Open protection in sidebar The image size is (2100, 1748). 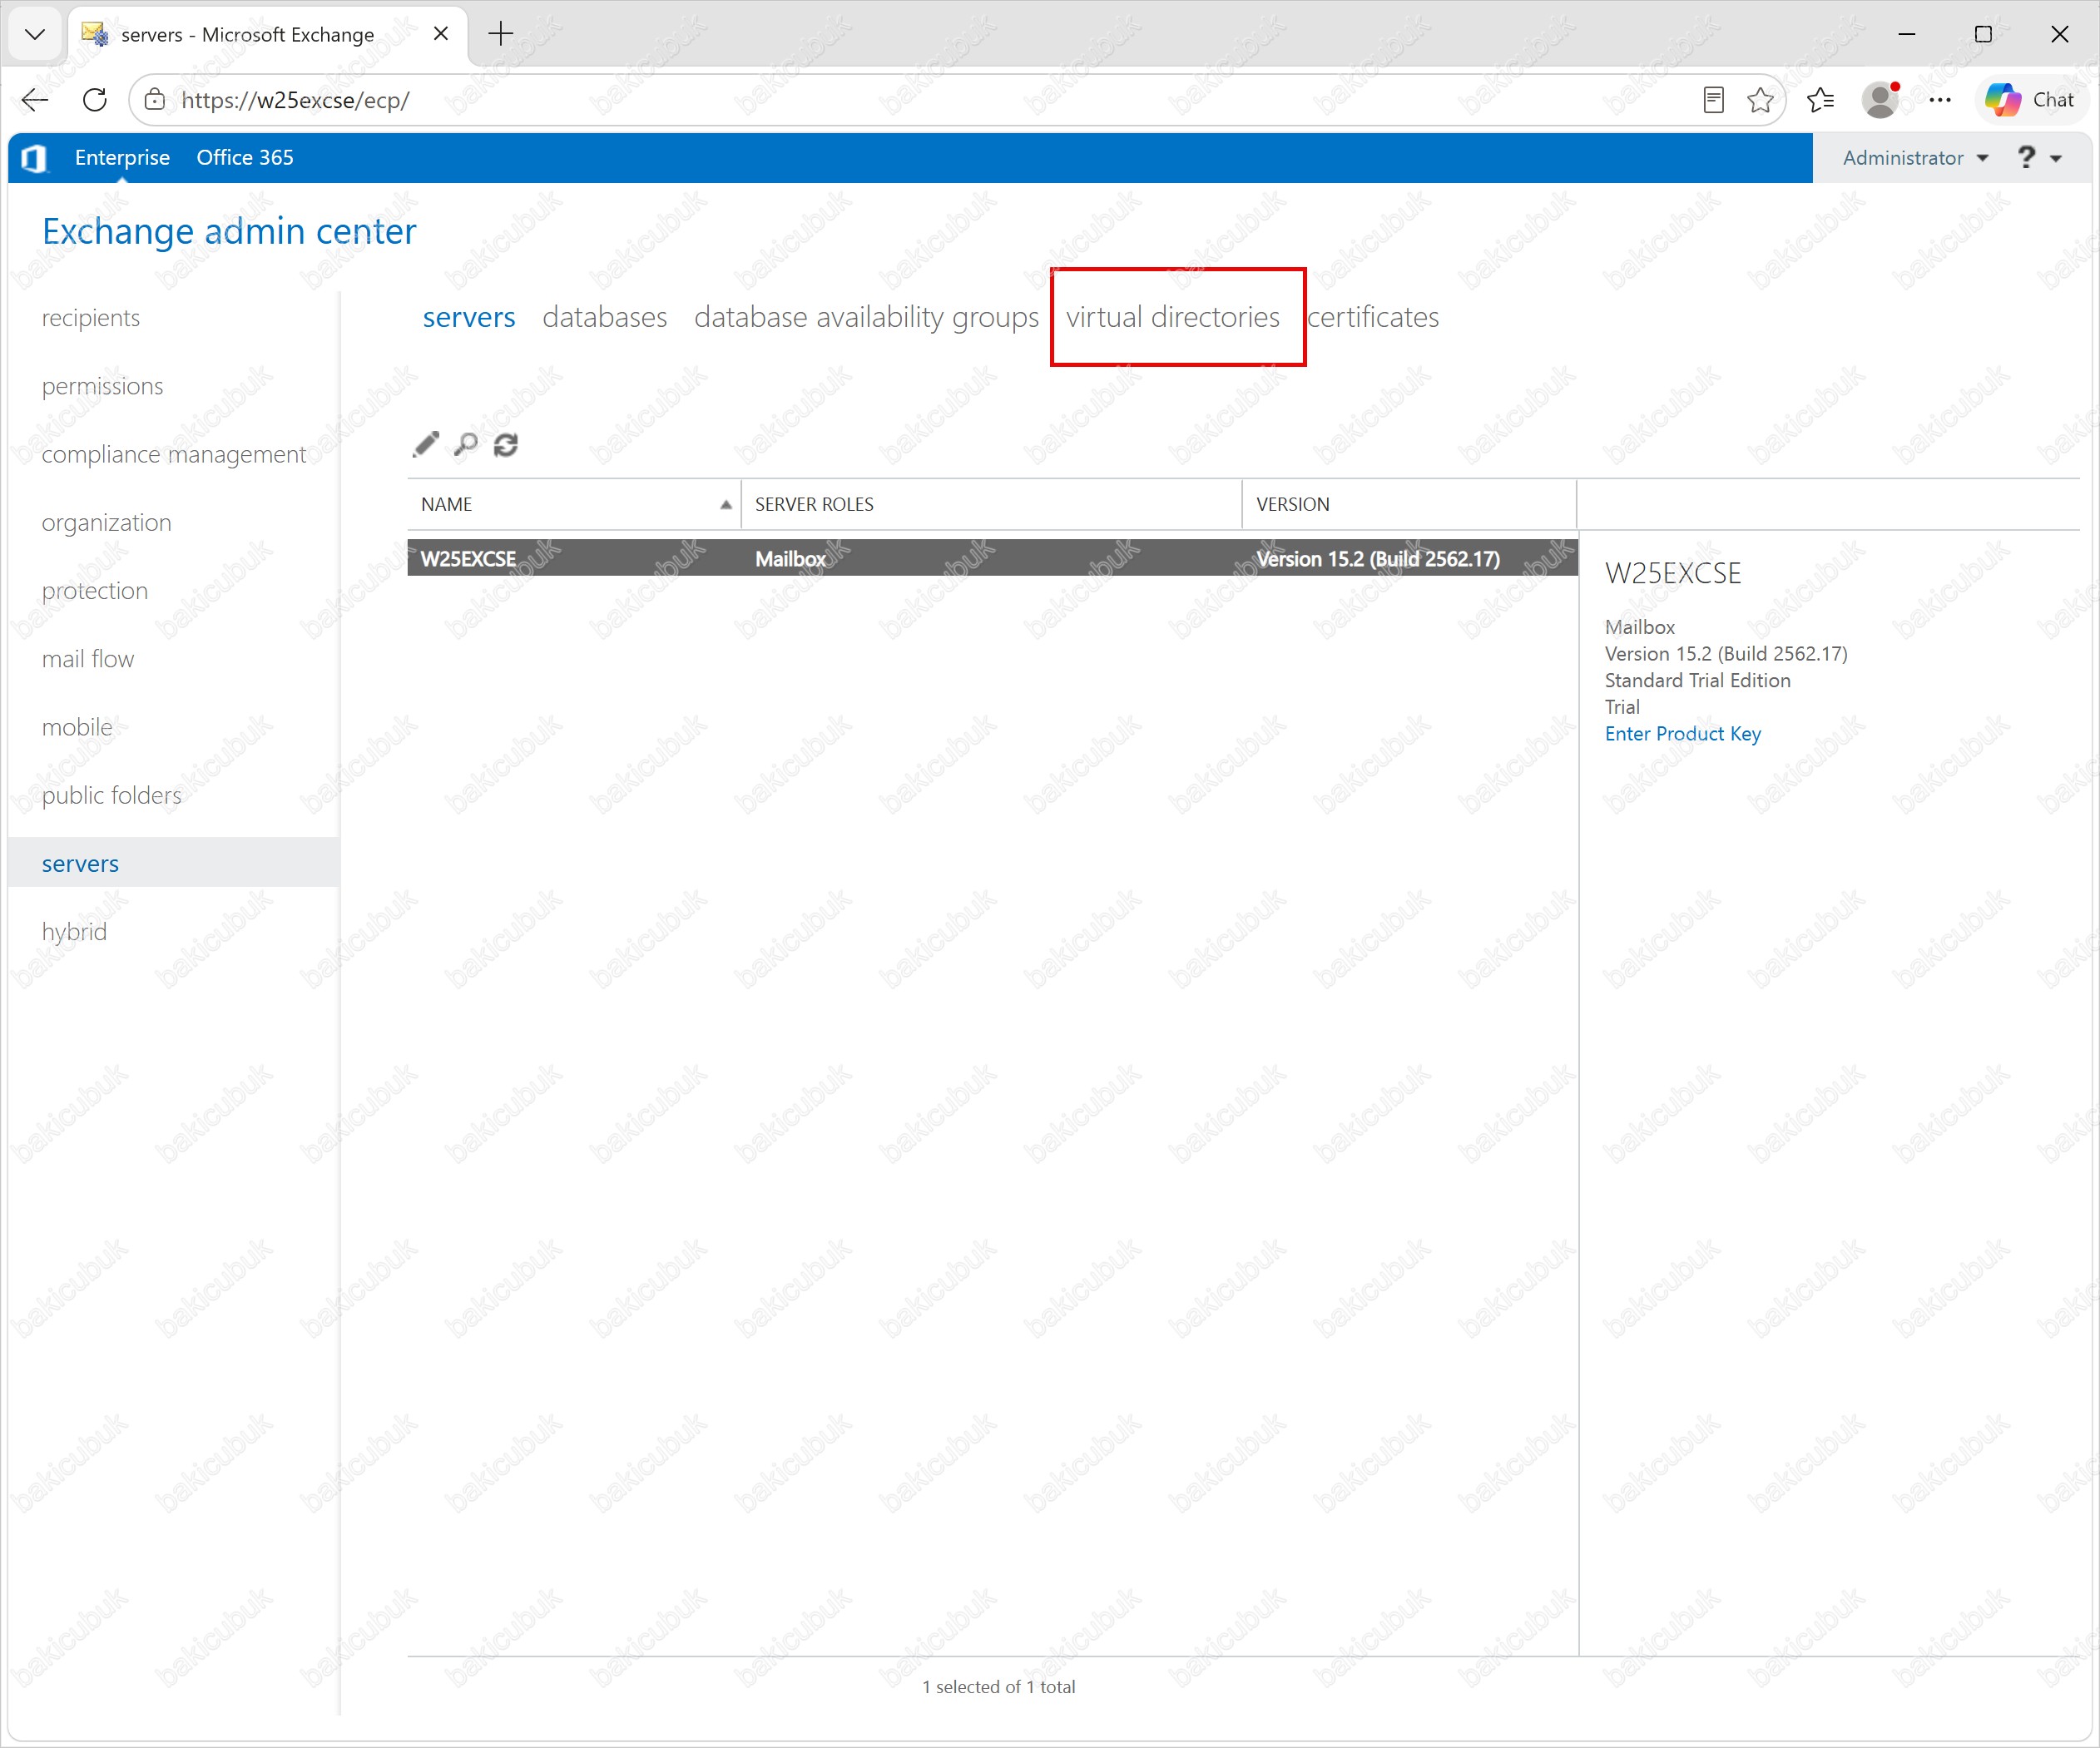(95, 590)
